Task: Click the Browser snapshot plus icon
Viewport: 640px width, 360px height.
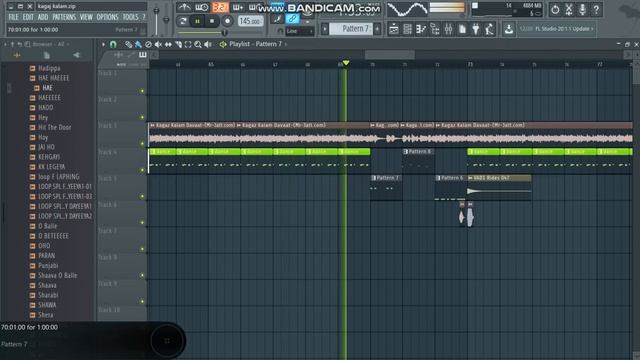Action: 17,55
